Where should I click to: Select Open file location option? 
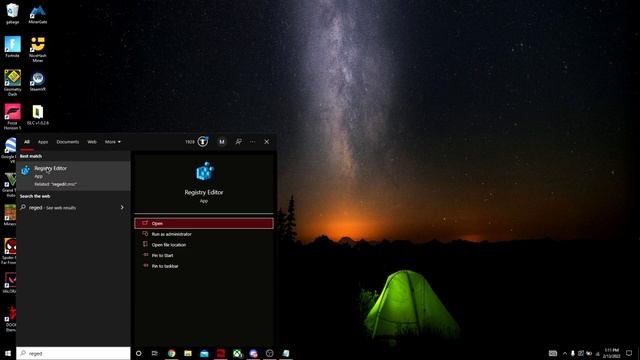(204, 244)
